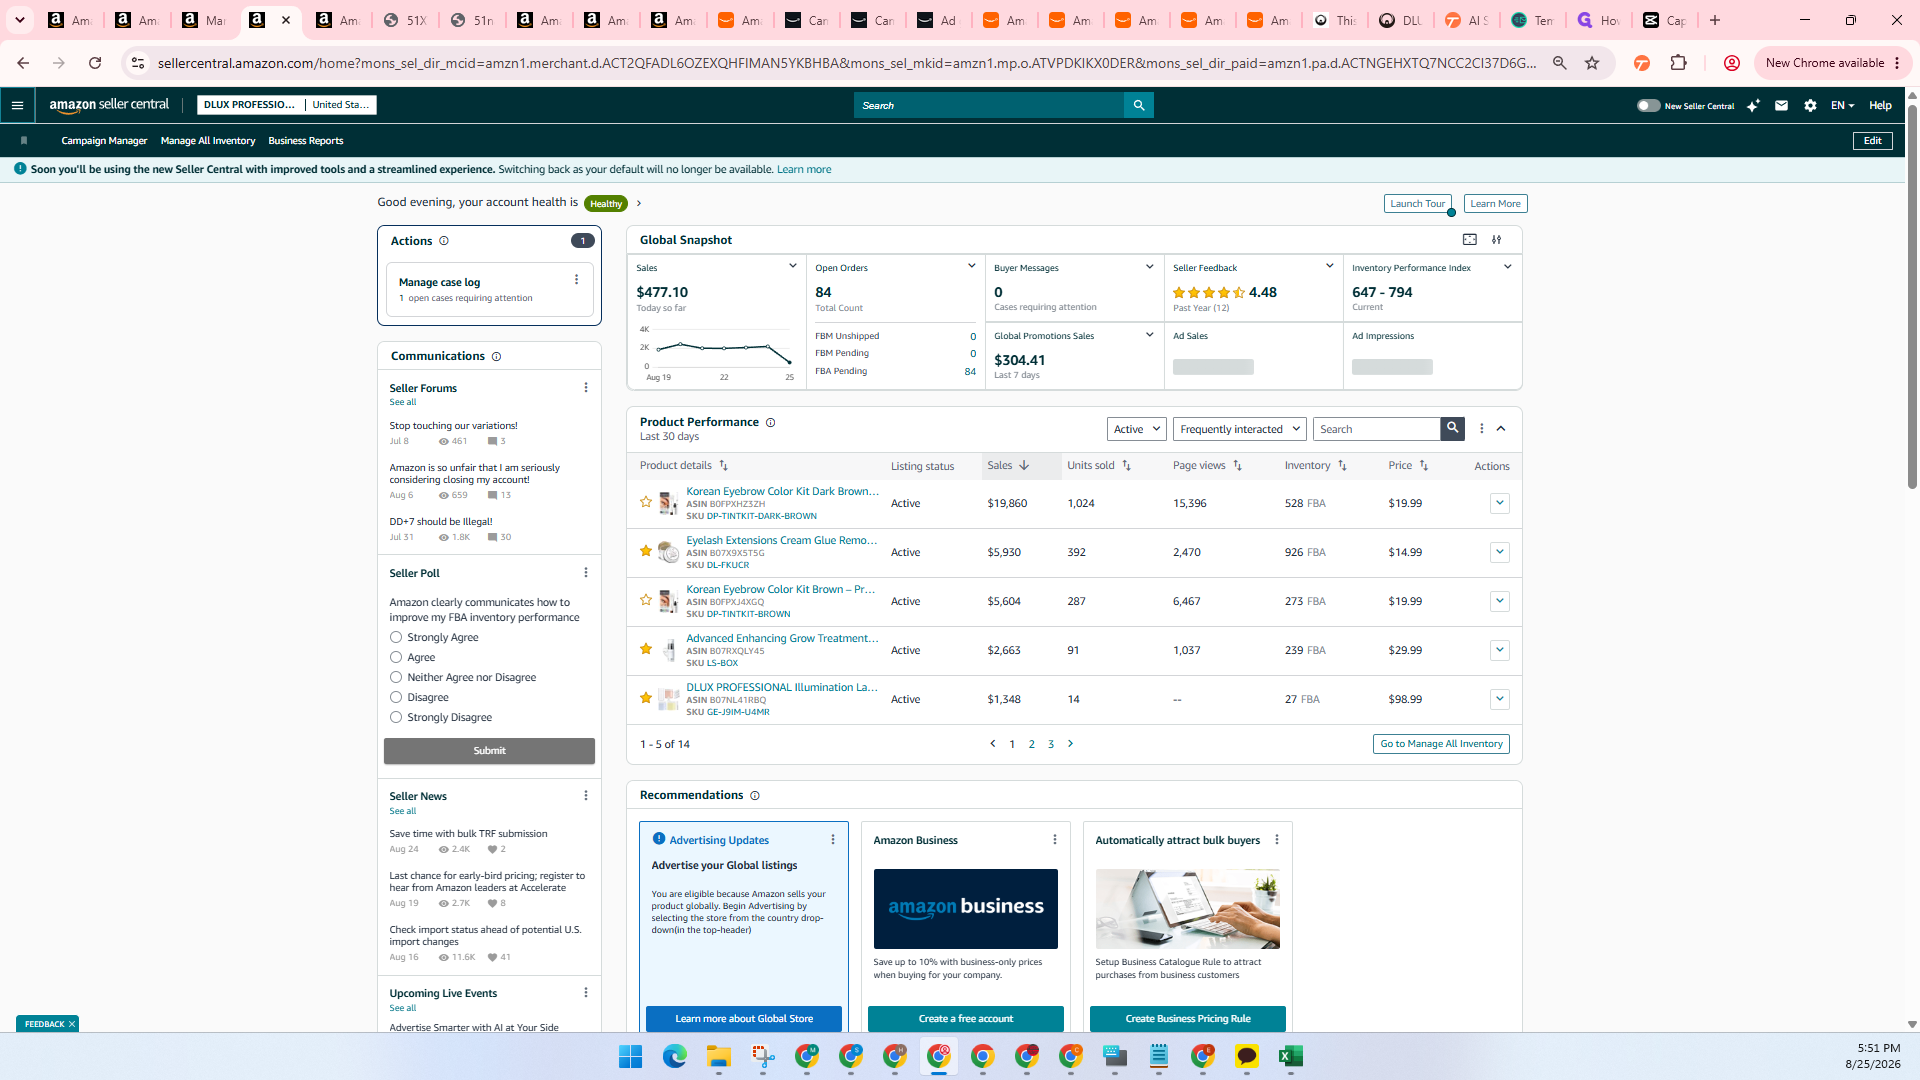Select Strongly Agree poll option
1920x1080 pixels.
point(396,638)
